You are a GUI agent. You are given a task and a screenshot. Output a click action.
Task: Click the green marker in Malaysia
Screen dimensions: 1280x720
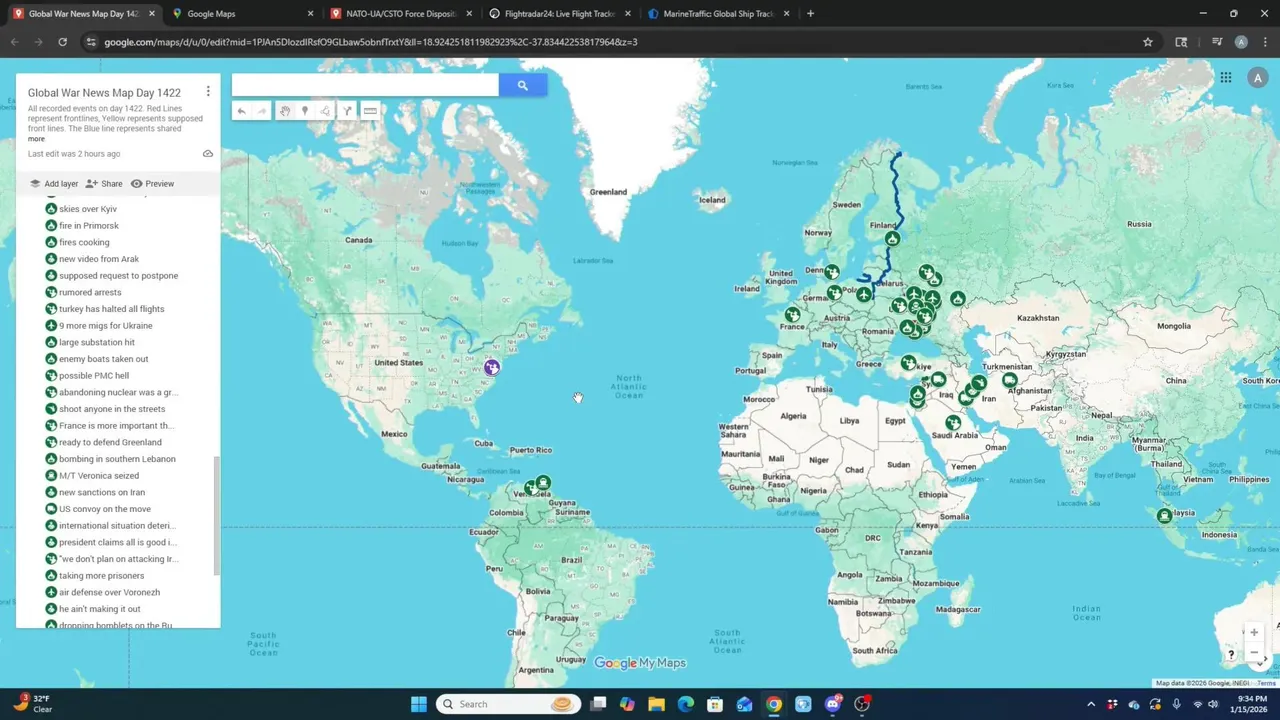tap(1164, 516)
